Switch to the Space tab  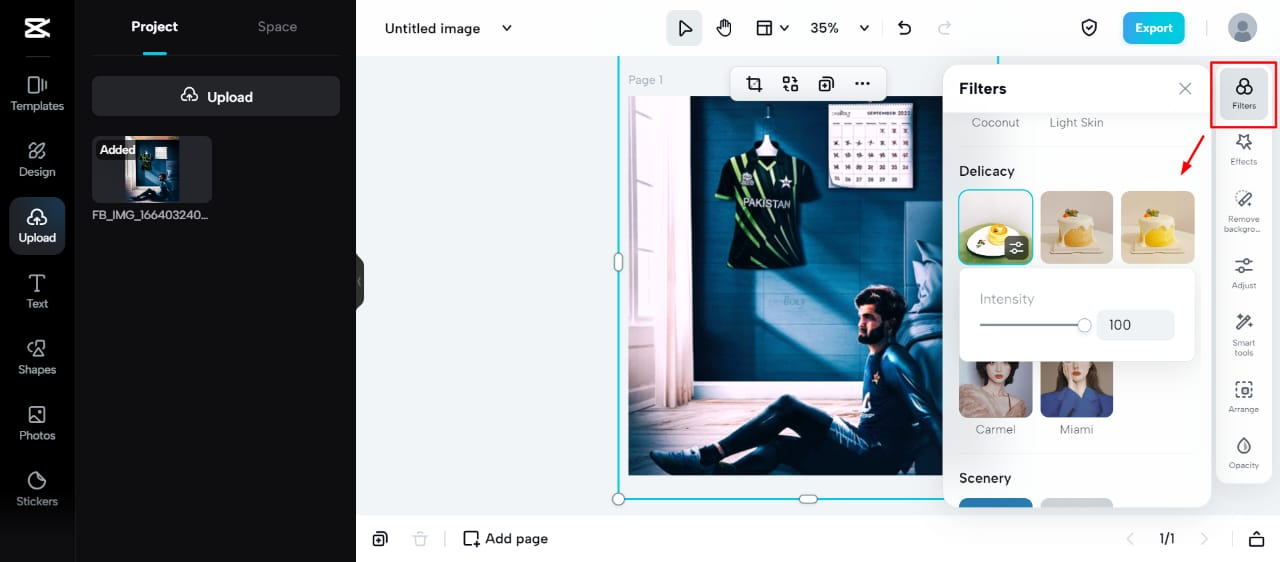tap(277, 27)
